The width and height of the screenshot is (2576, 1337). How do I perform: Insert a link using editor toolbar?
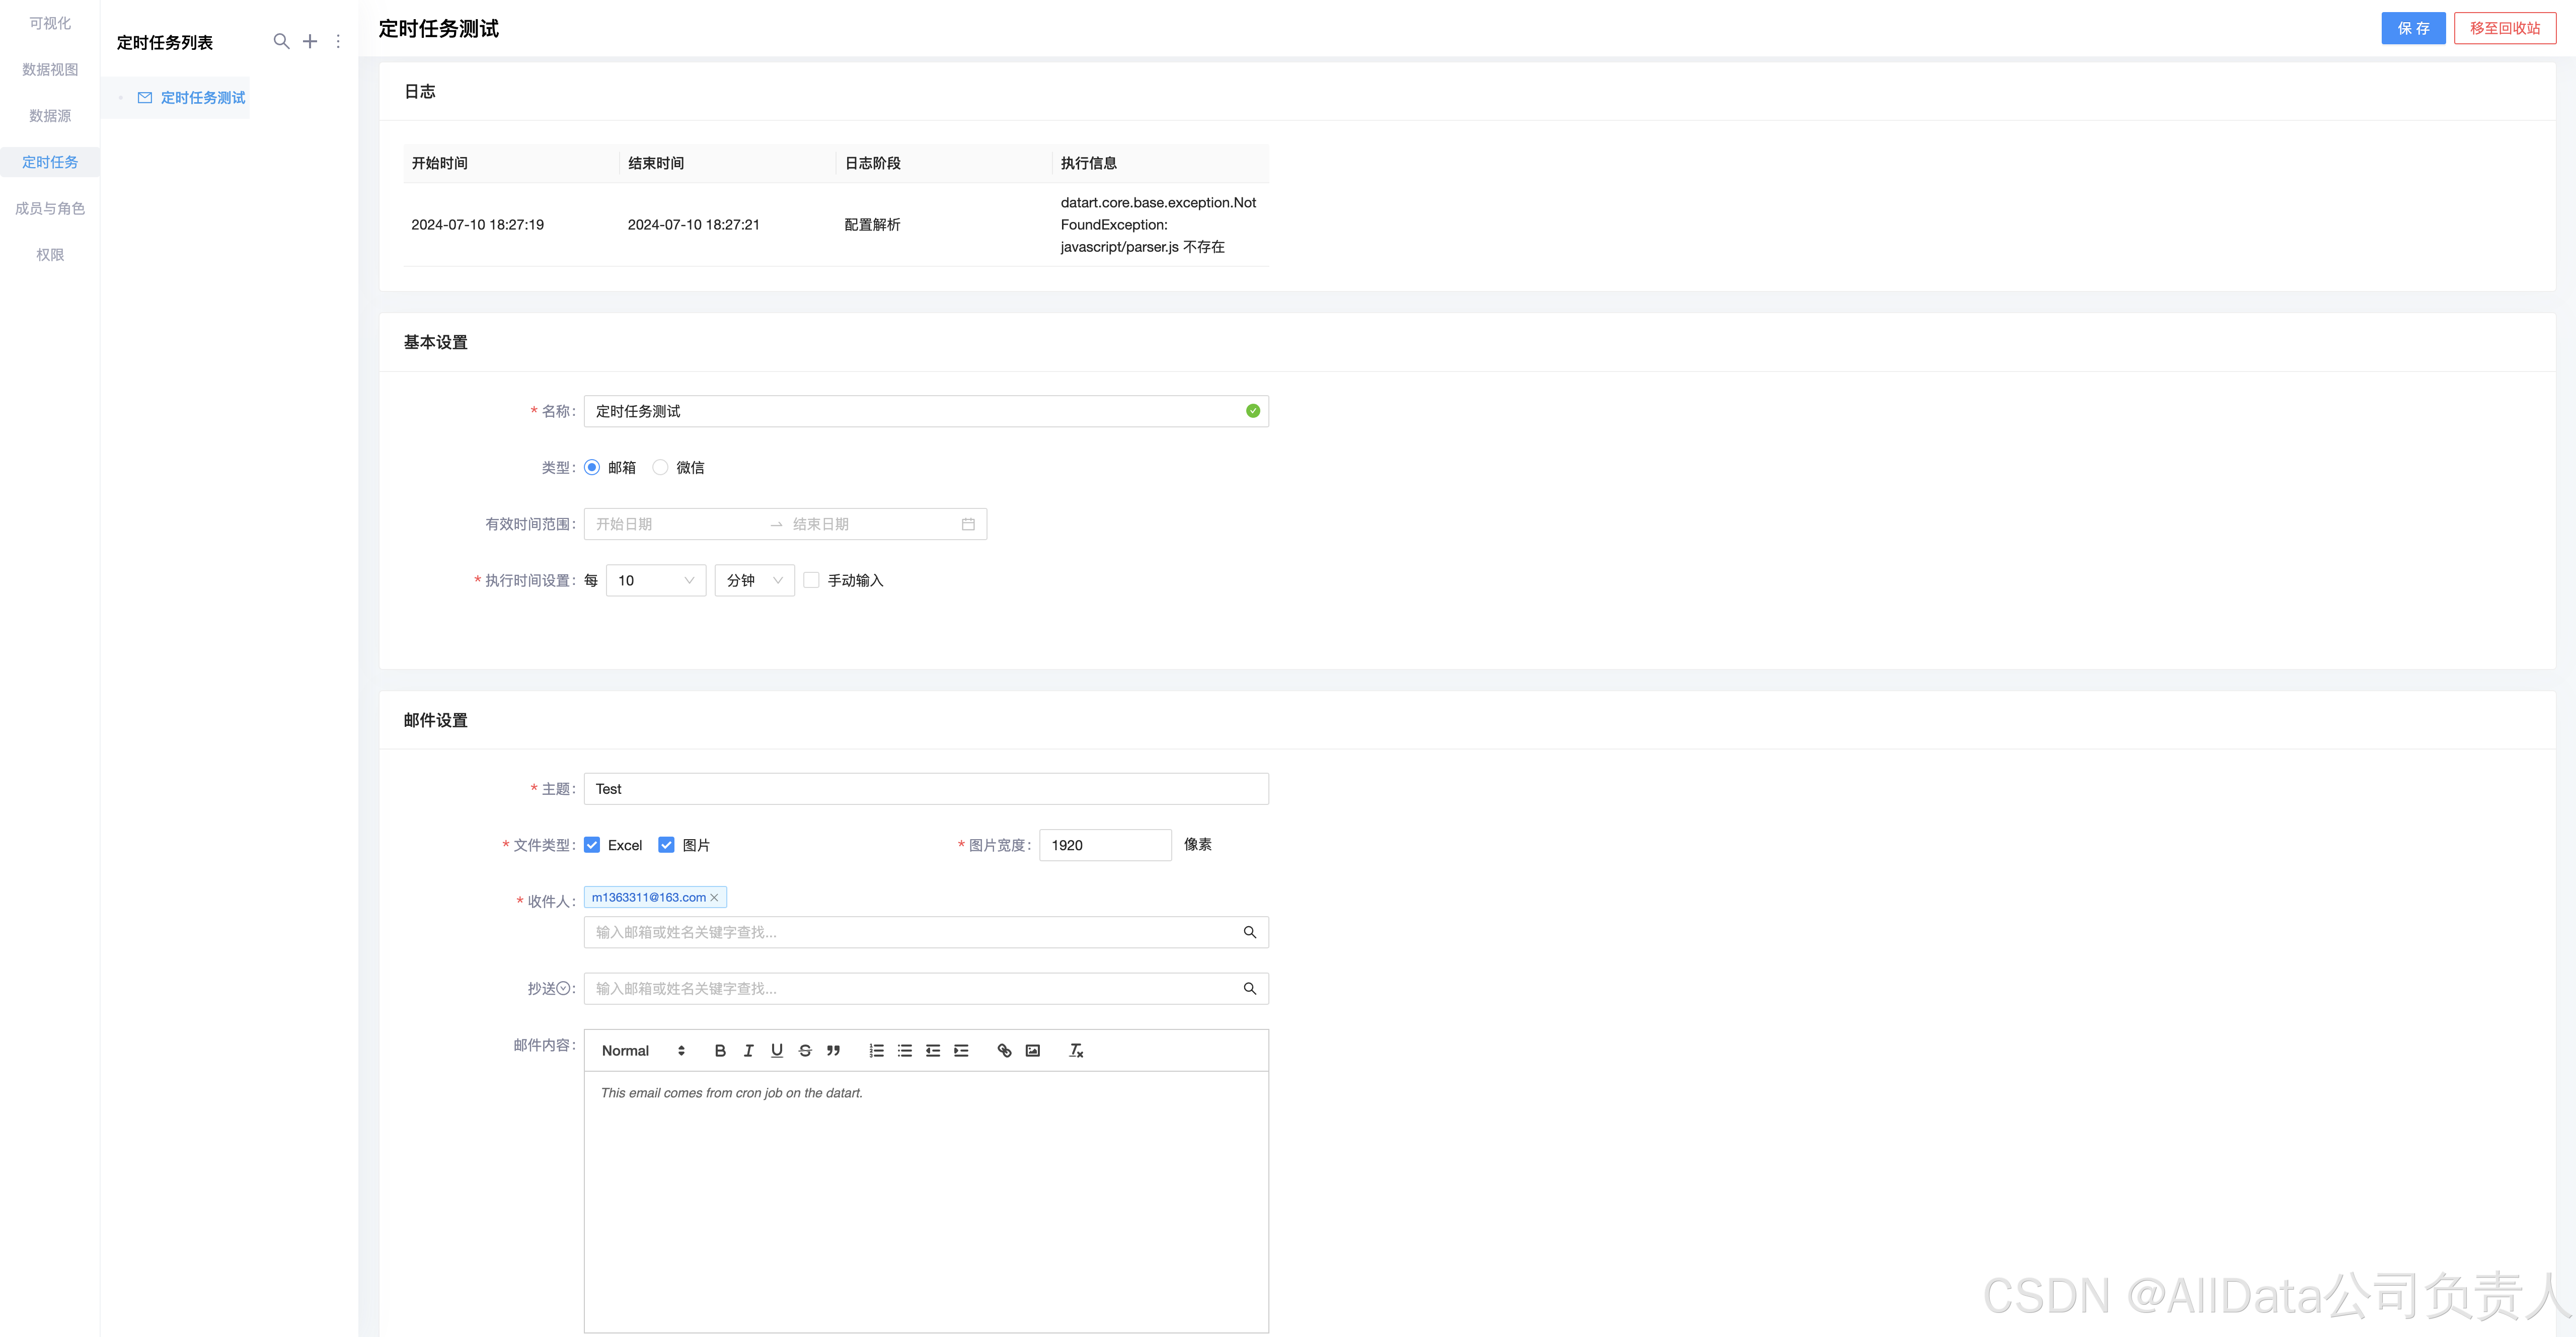(1004, 1050)
